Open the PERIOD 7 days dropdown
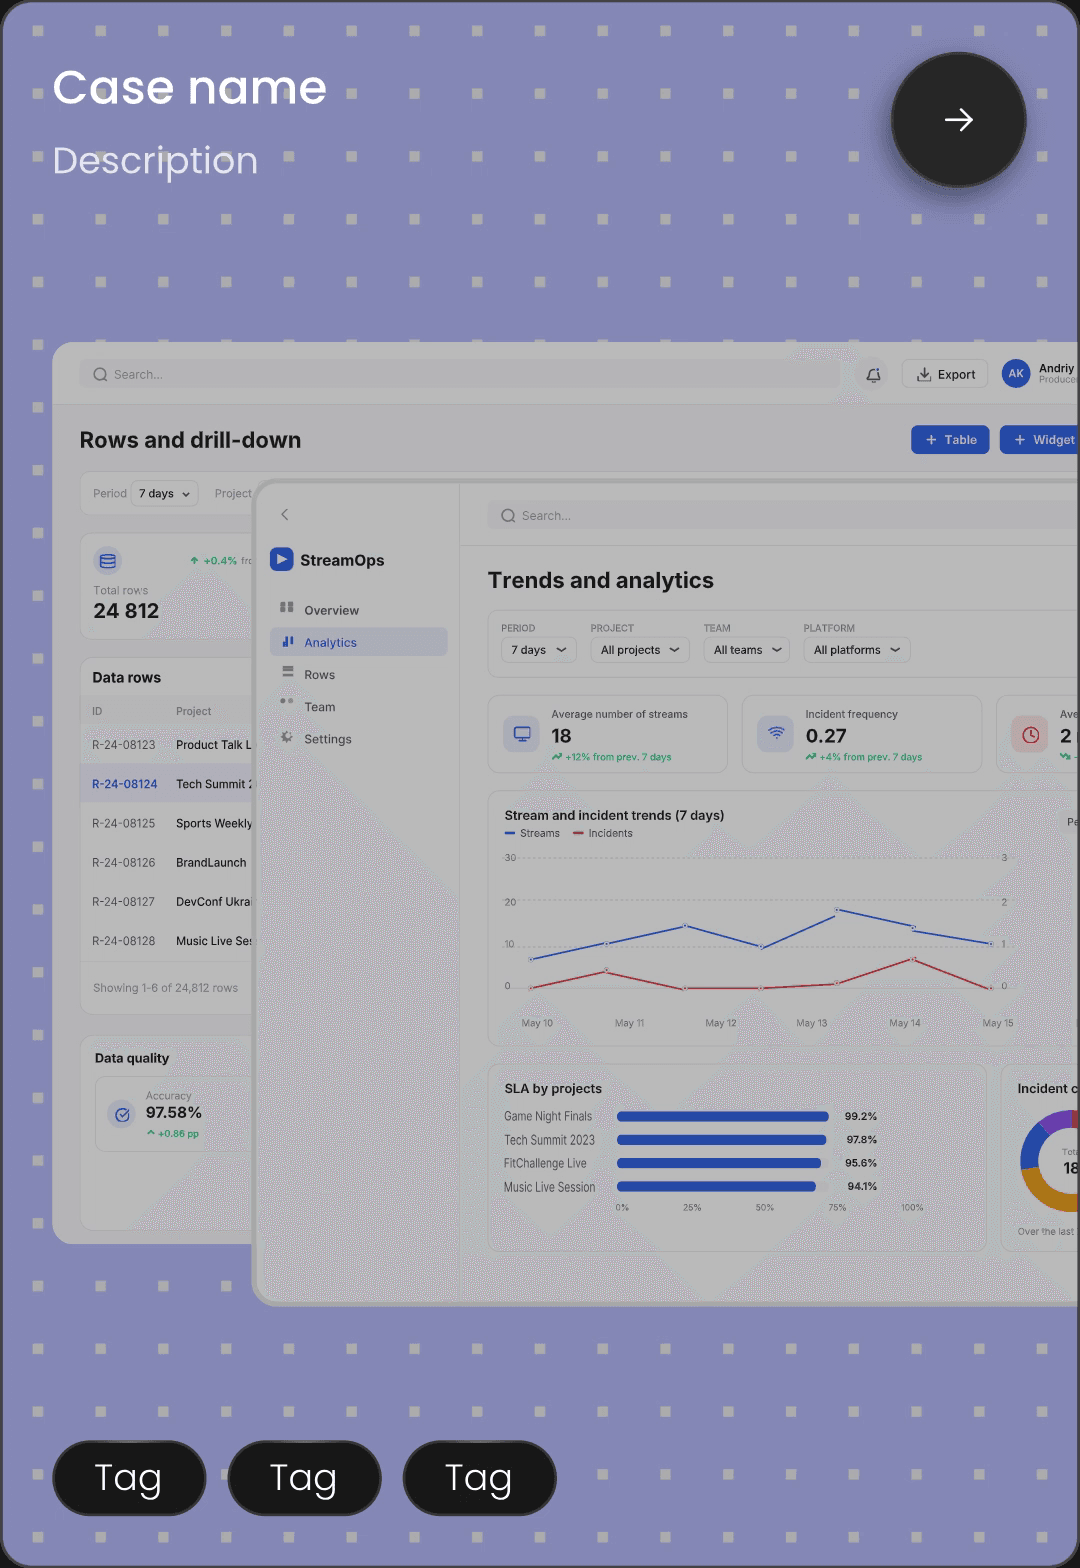This screenshot has height=1568, width=1080. pos(539,650)
